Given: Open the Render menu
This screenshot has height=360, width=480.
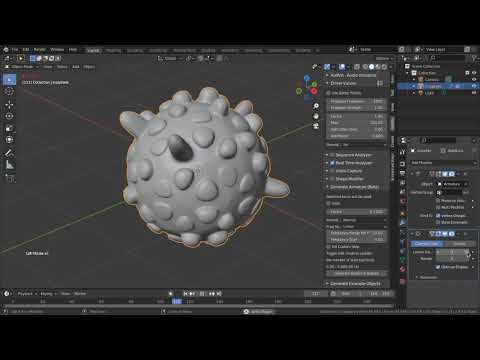Looking at the screenshot, I should point(39,50).
